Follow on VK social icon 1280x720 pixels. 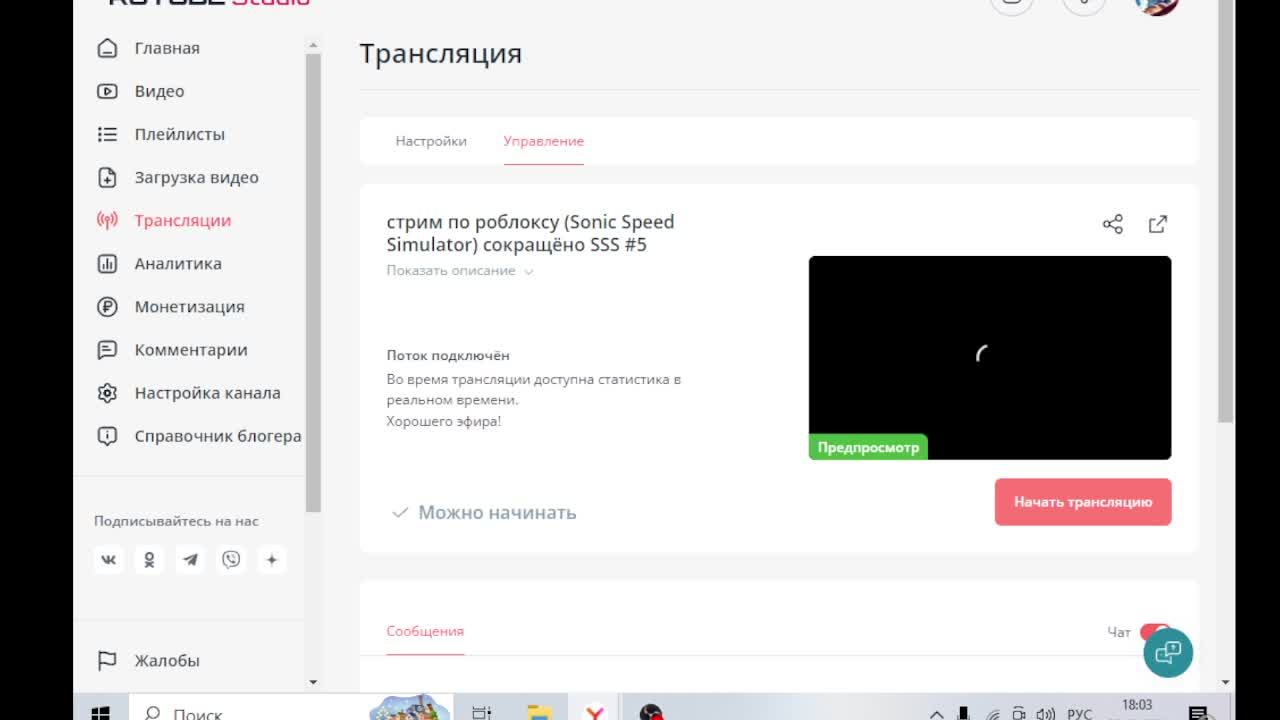click(108, 560)
